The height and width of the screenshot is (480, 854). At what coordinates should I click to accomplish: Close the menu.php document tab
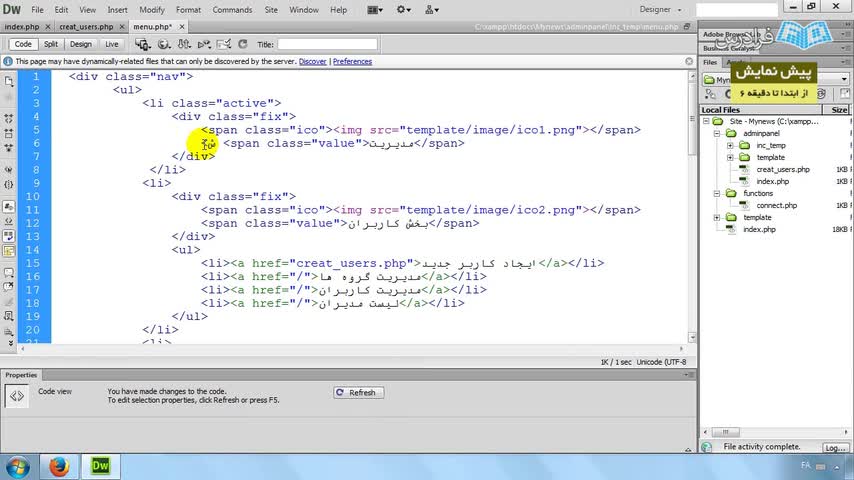point(182,26)
